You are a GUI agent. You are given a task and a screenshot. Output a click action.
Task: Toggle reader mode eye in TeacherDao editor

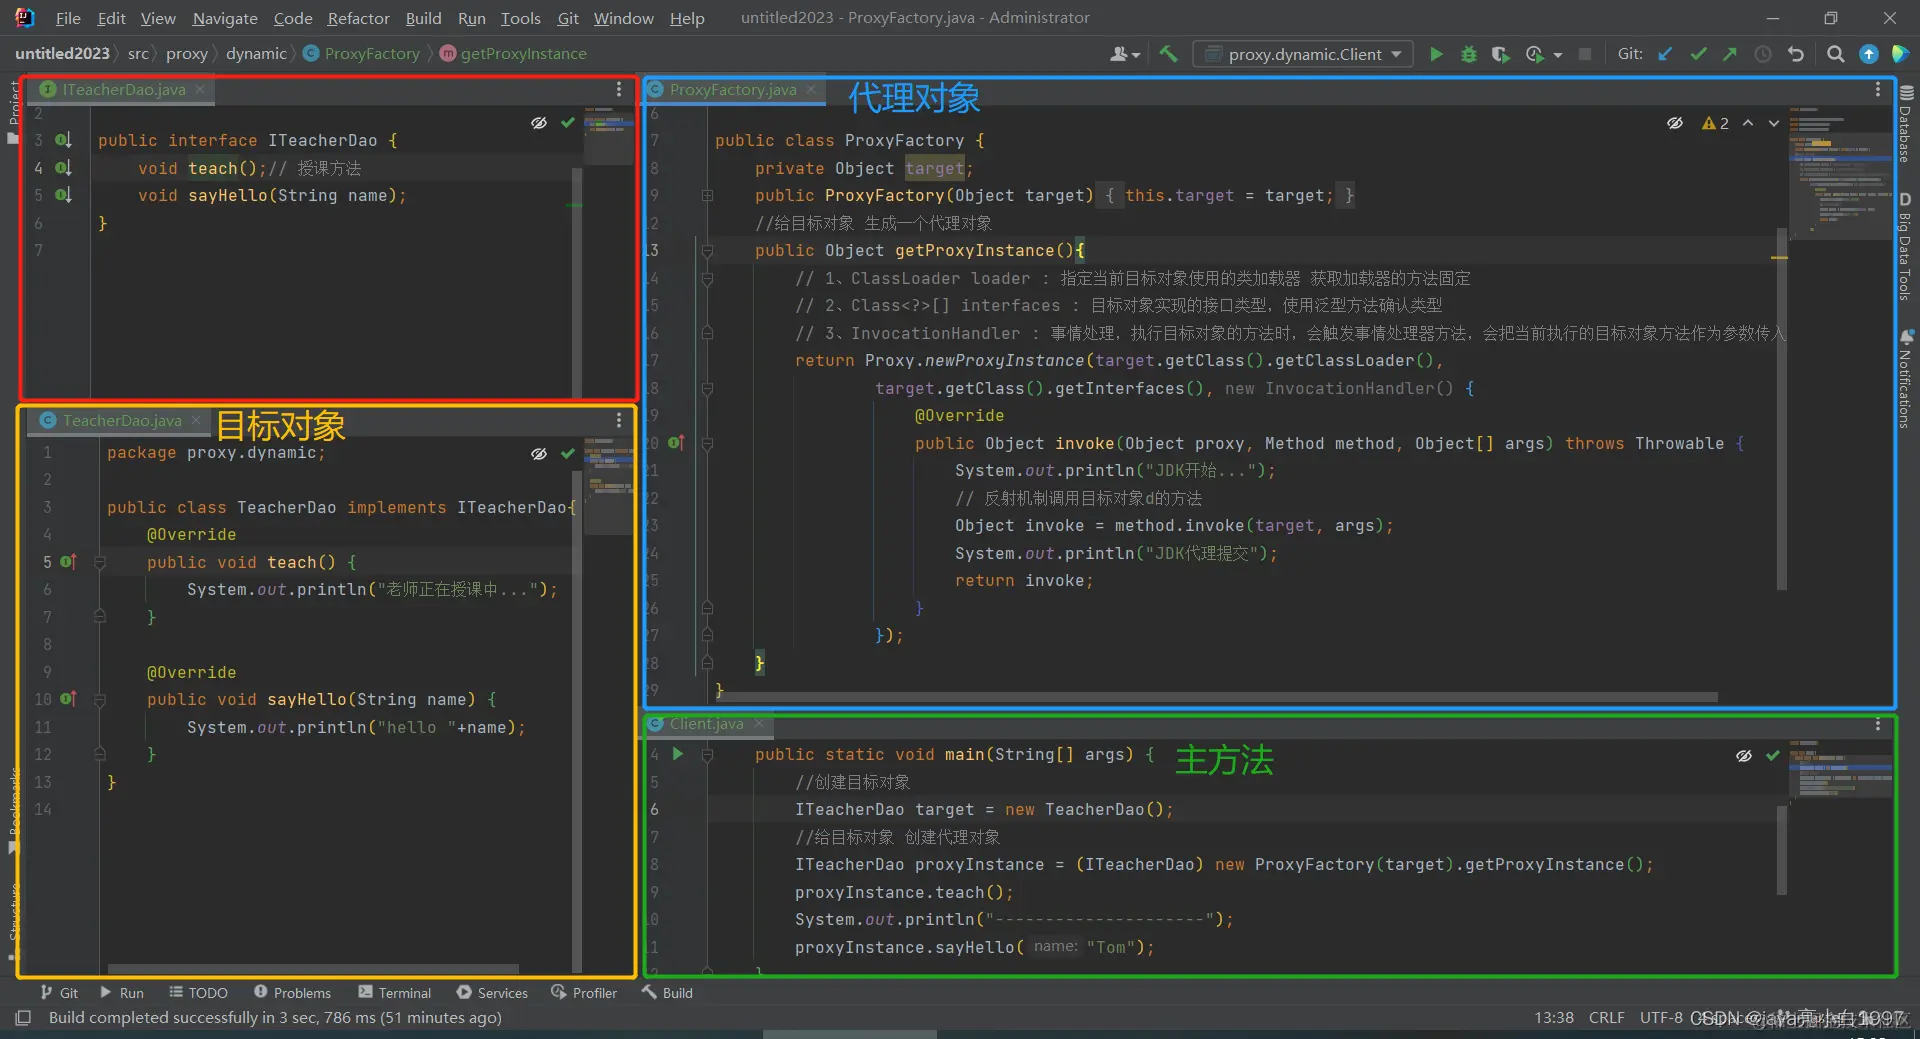pyautogui.click(x=539, y=454)
